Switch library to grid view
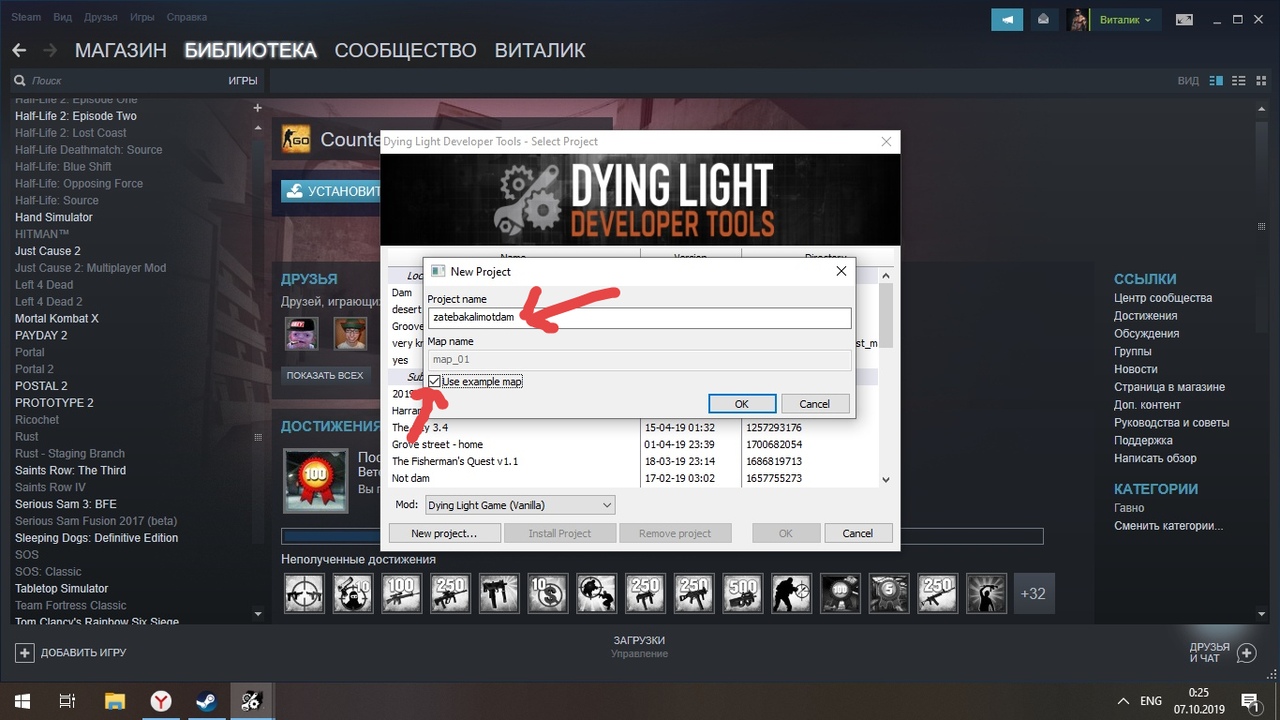The image size is (1280, 720). [x=1261, y=80]
